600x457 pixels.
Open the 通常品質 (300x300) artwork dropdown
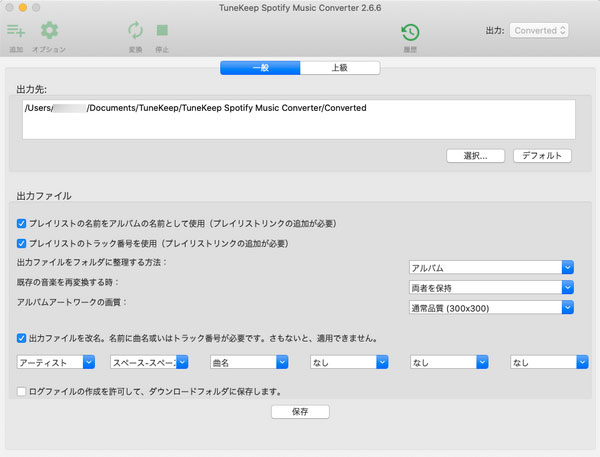pos(491,308)
